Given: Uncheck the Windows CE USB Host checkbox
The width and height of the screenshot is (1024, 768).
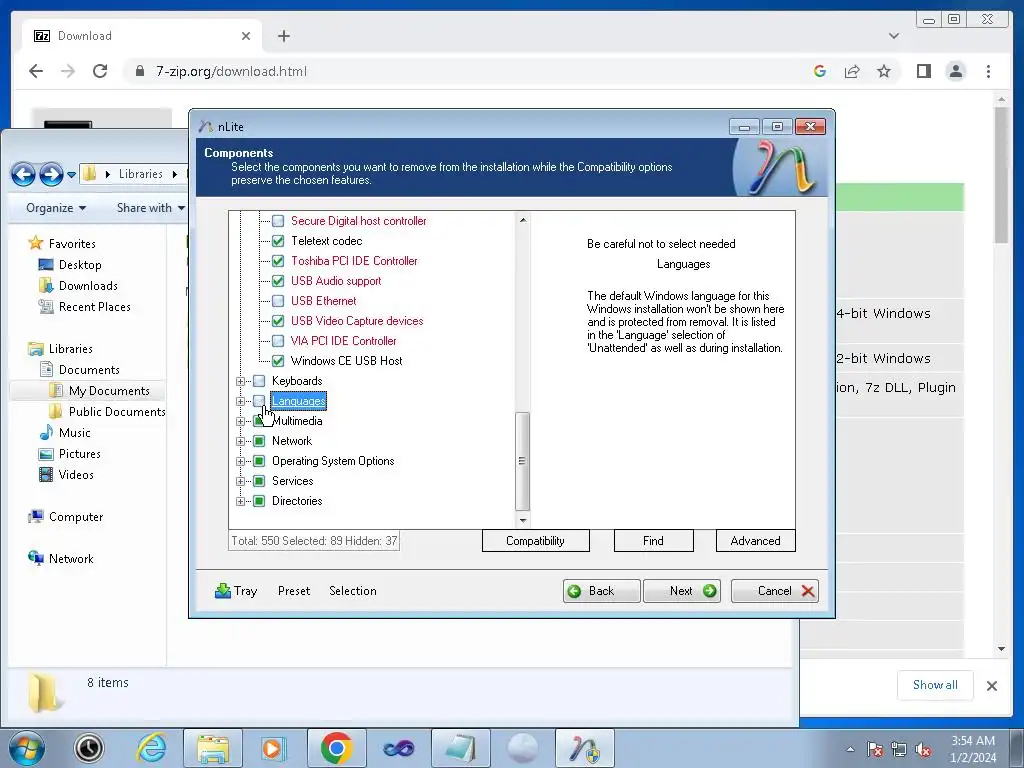Looking at the screenshot, I should click(x=278, y=360).
